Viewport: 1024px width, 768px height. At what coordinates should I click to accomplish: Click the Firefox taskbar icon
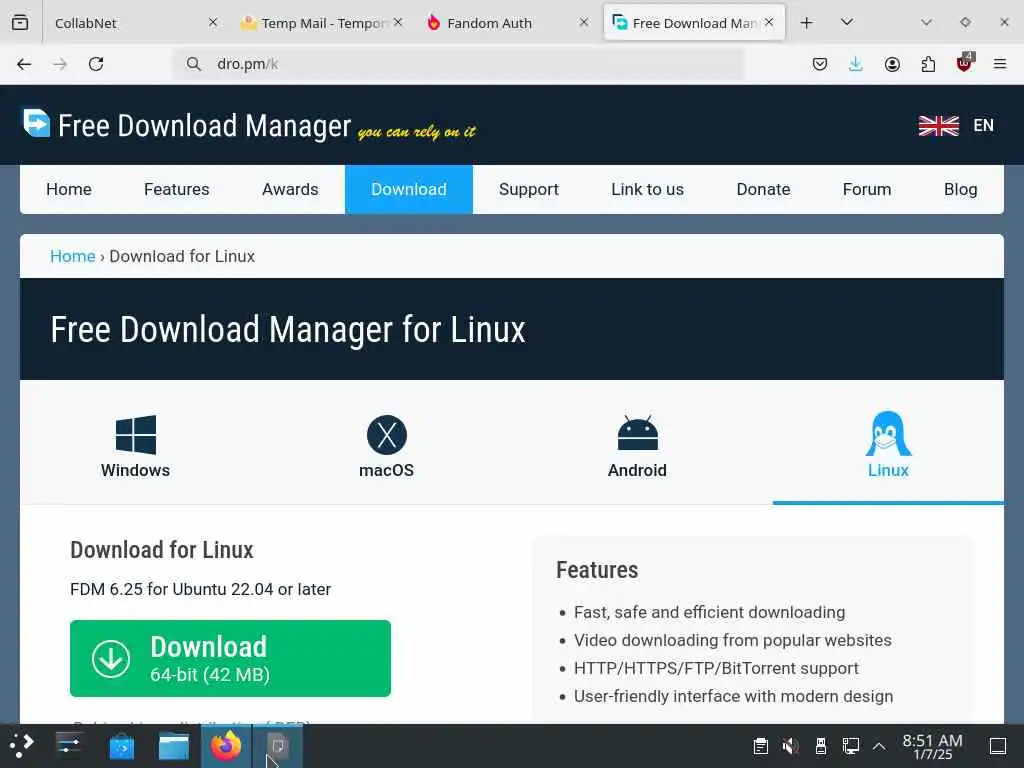(226, 745)
